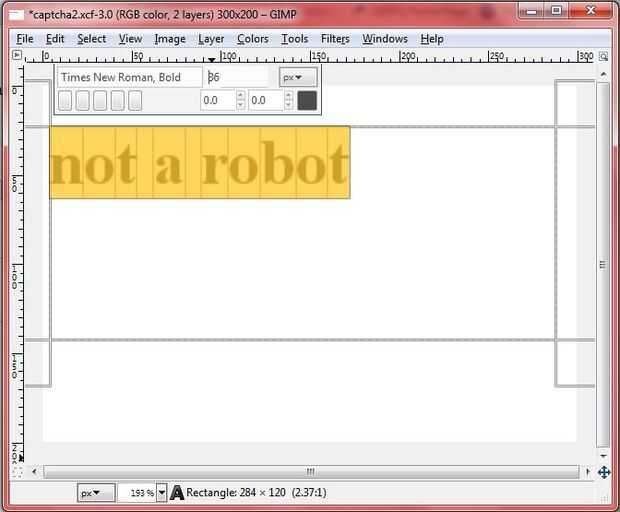Close the GIMP window
This screenshot has height=512, width=620.
click(591, 11)
